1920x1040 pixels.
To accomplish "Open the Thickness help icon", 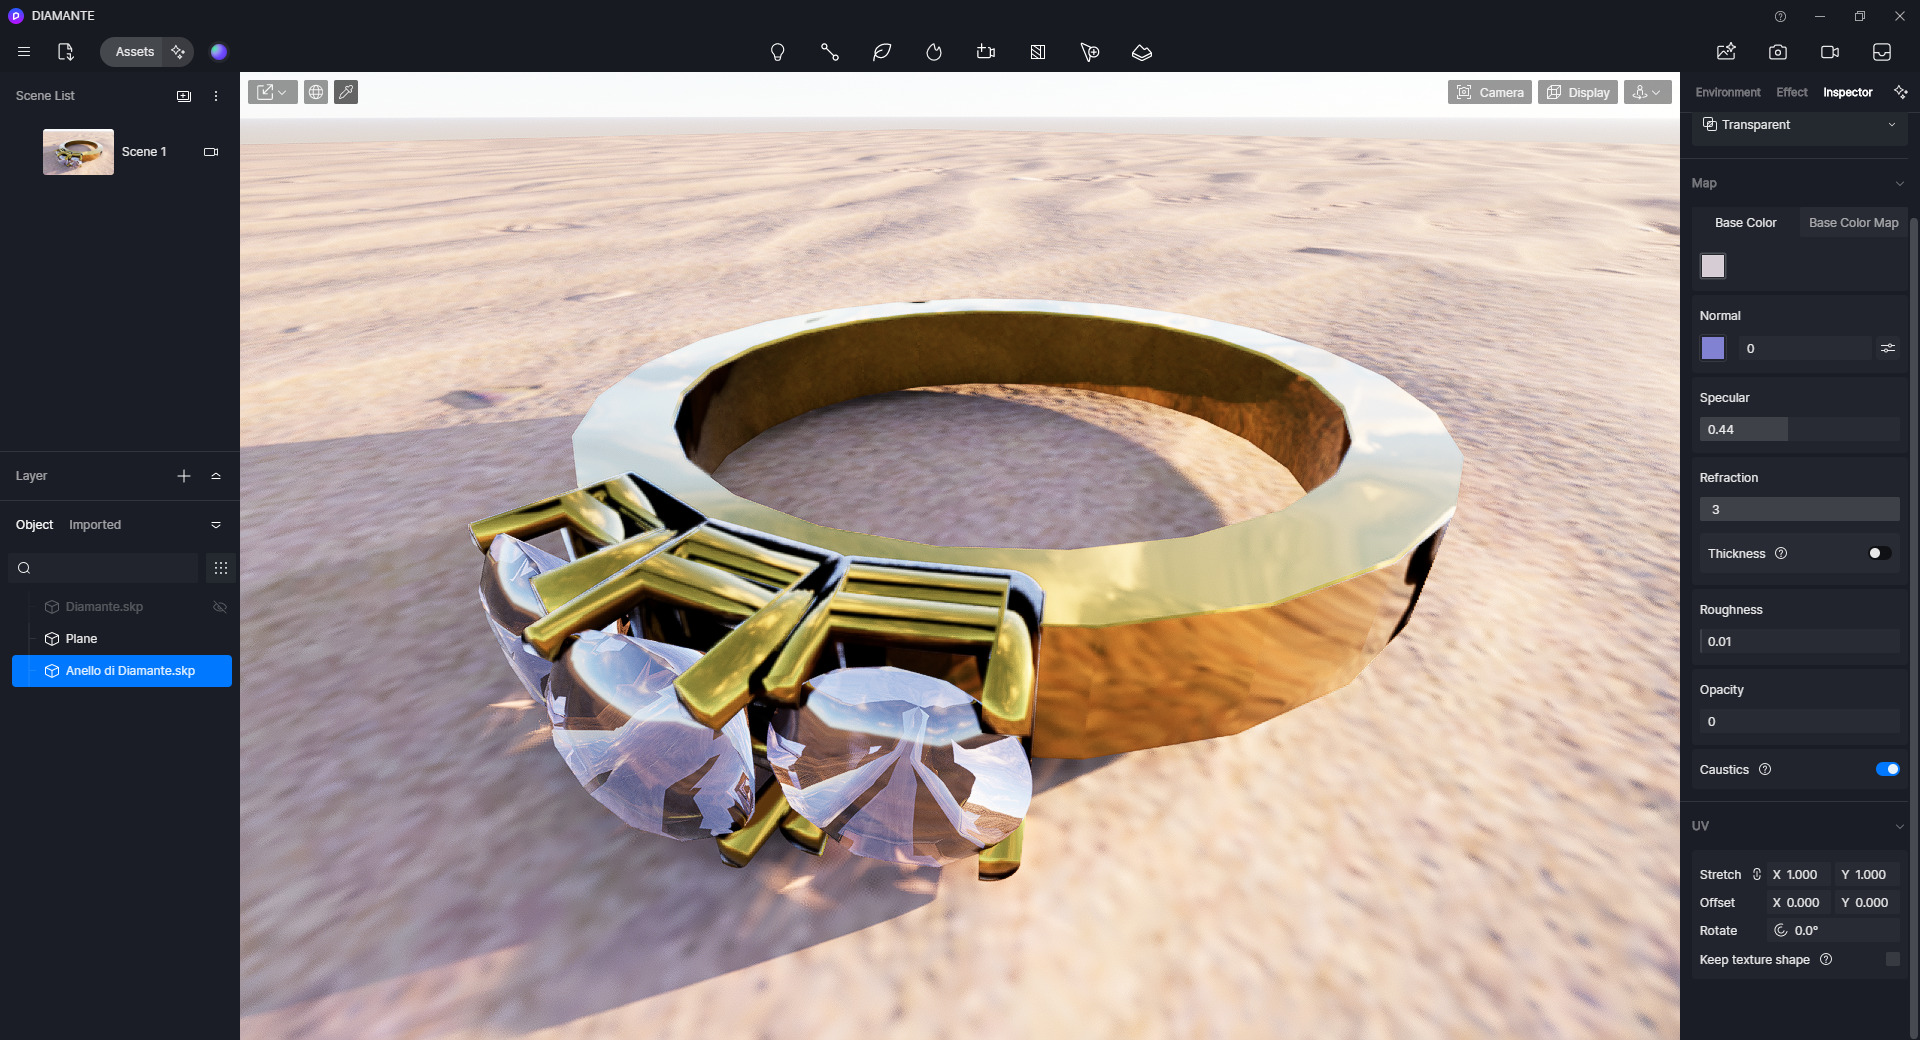I will (x=1781, y=554).
